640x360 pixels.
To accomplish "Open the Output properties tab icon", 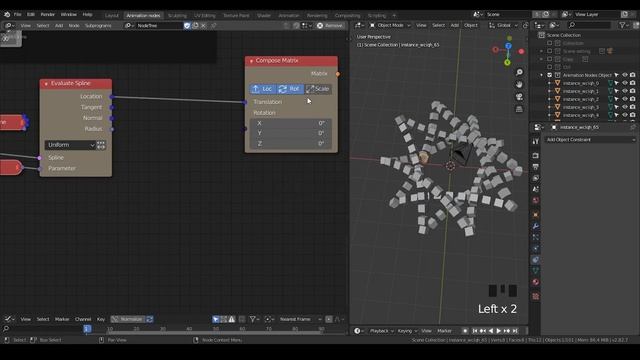I will click(x=536, y=167).
